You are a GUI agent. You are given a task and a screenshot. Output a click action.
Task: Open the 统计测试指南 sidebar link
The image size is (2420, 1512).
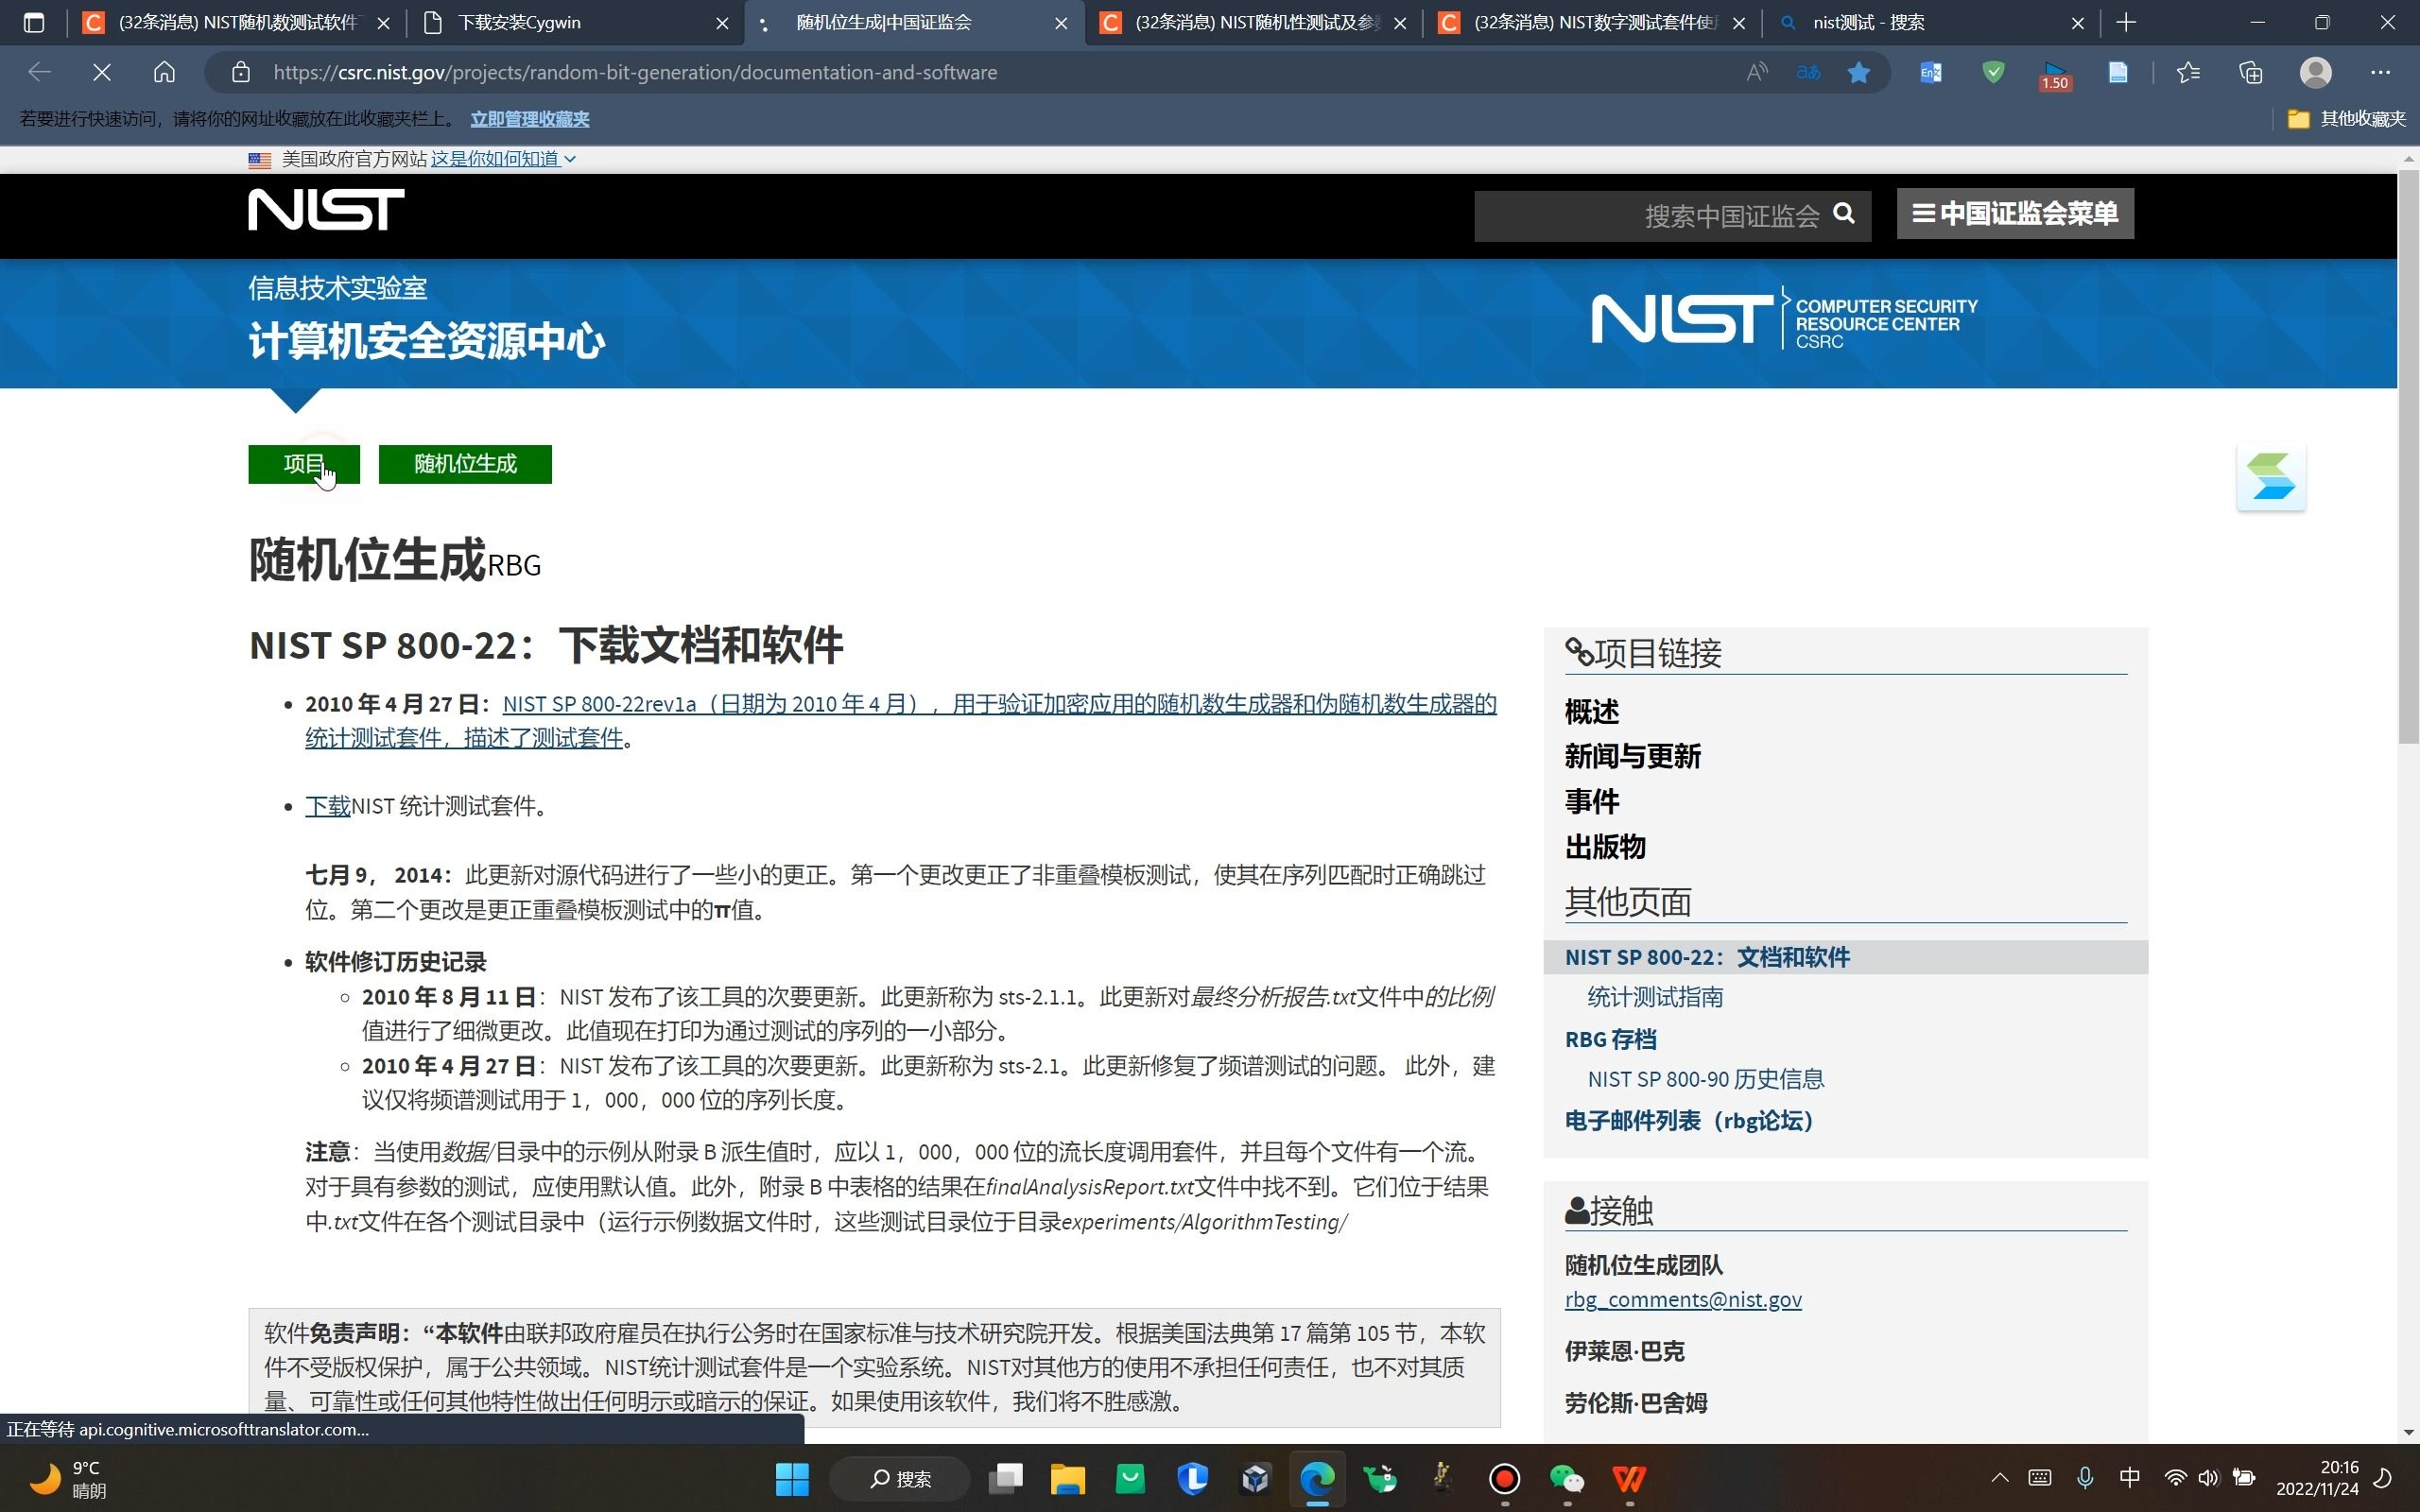pos(1655,997)
